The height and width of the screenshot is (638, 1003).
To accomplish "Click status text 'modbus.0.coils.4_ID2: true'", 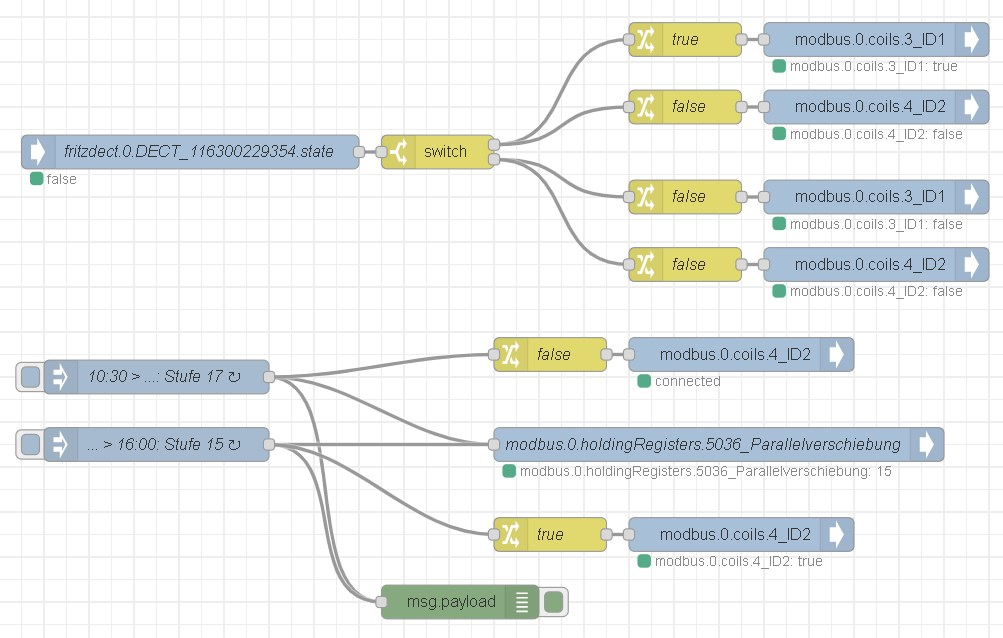I will (x=739, y=561).
